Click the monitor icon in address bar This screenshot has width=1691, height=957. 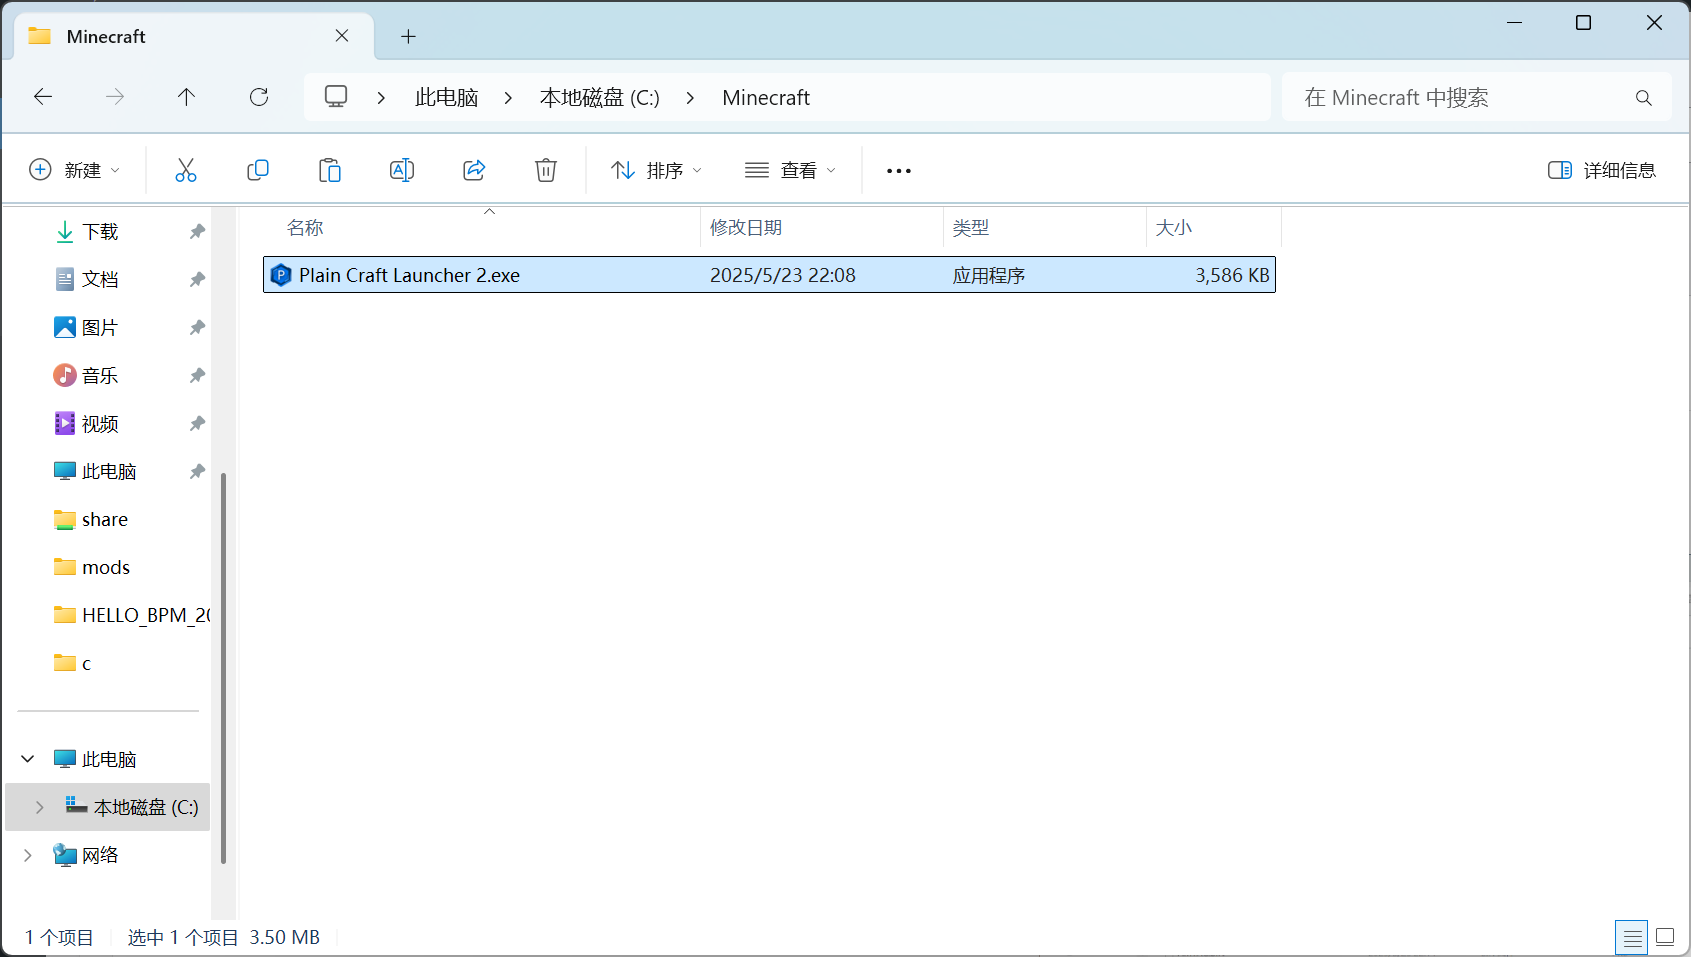click(x=336, y=97)
